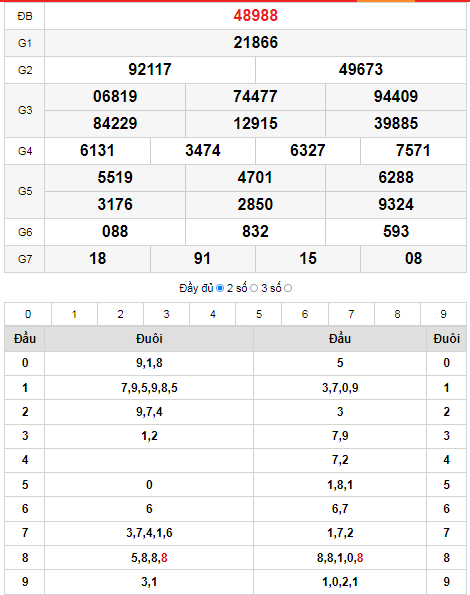Click the tail values "1,2" cell
Viewport: 470px width, 595px height.
149,436
